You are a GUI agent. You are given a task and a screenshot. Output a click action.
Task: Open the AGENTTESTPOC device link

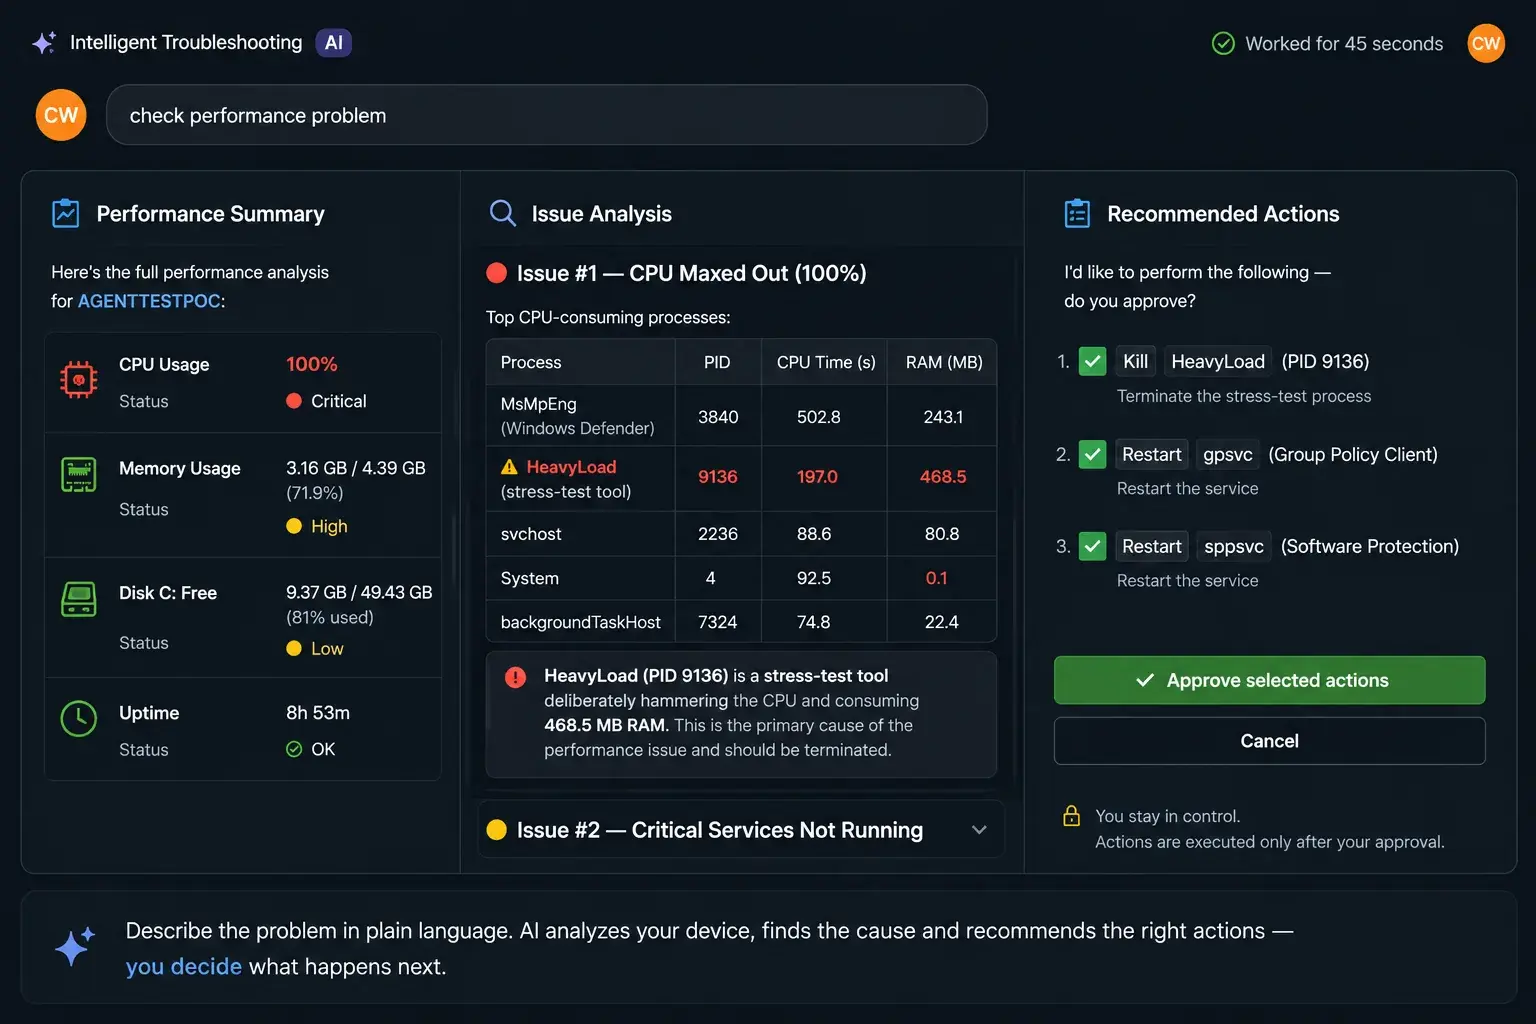pos(149,301)
